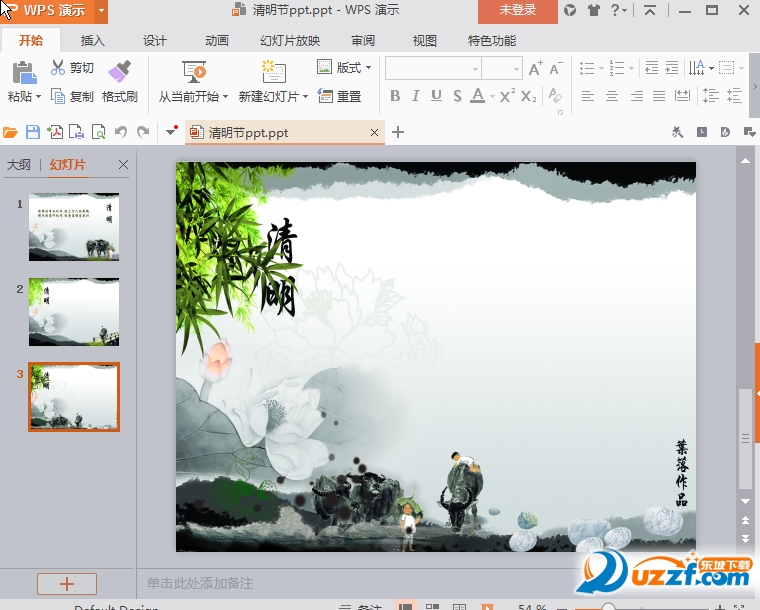Viewport: 760px width, 610px height.
Task: Save with the floppy disk icon
Action: 32,132
